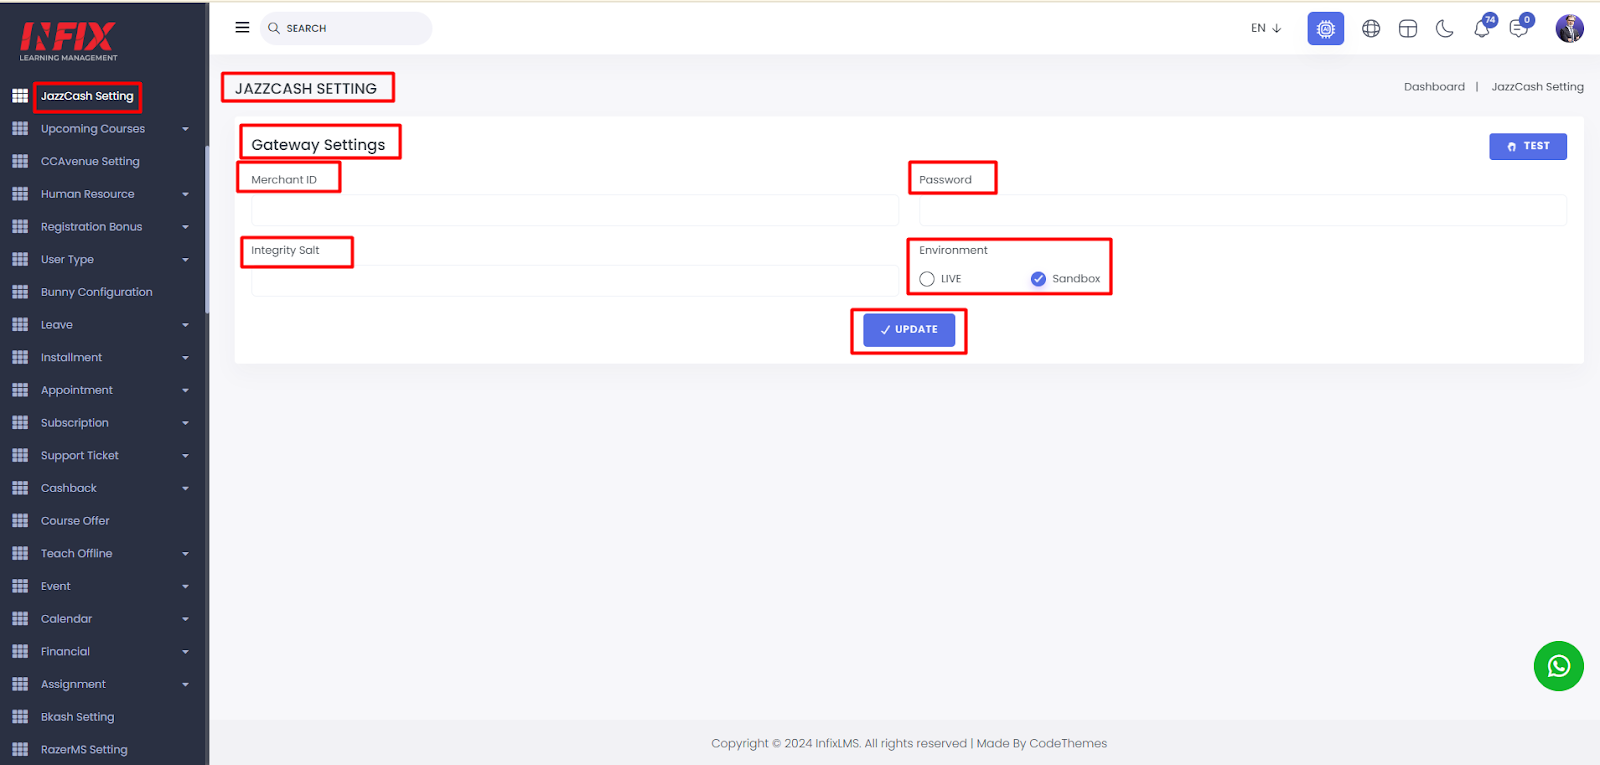Open the Event menu label

(x=56, y=586)
